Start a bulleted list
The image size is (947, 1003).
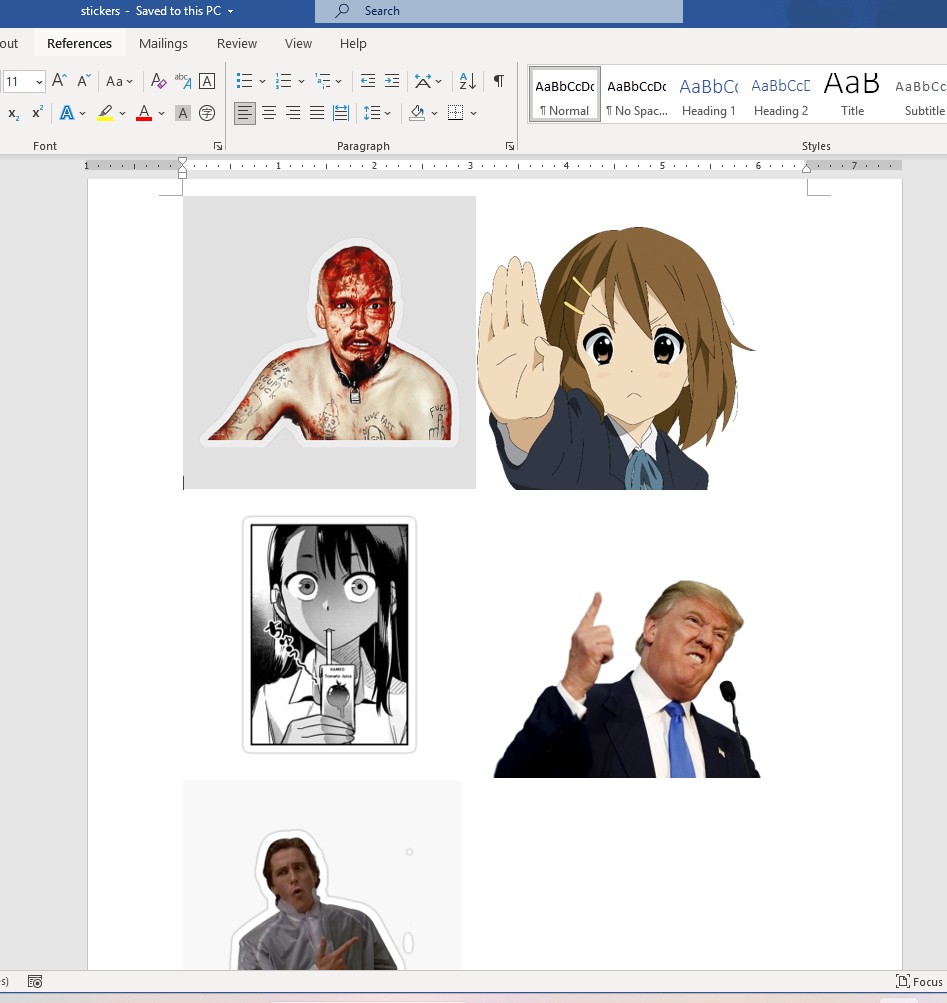[244, 81]
